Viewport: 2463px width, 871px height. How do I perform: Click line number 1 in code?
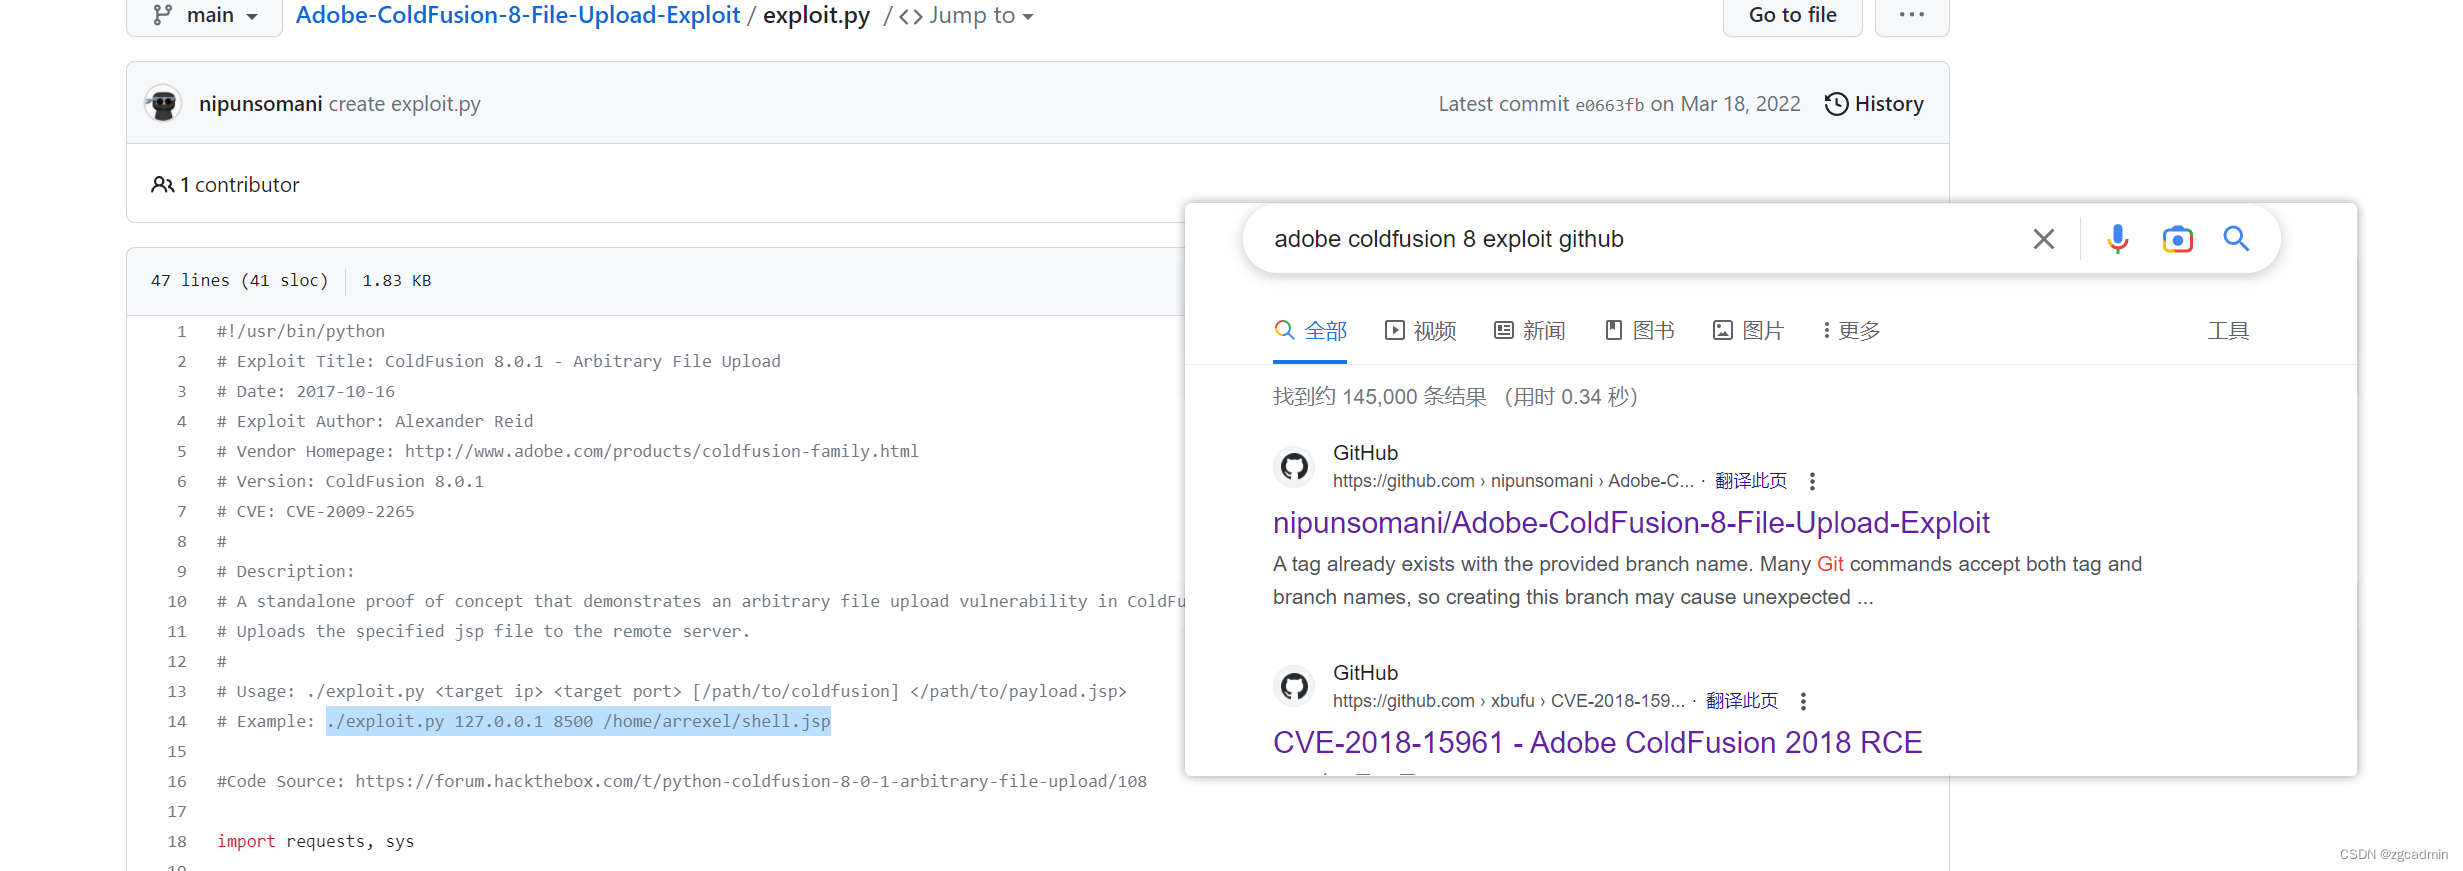[x=181, y=332]
